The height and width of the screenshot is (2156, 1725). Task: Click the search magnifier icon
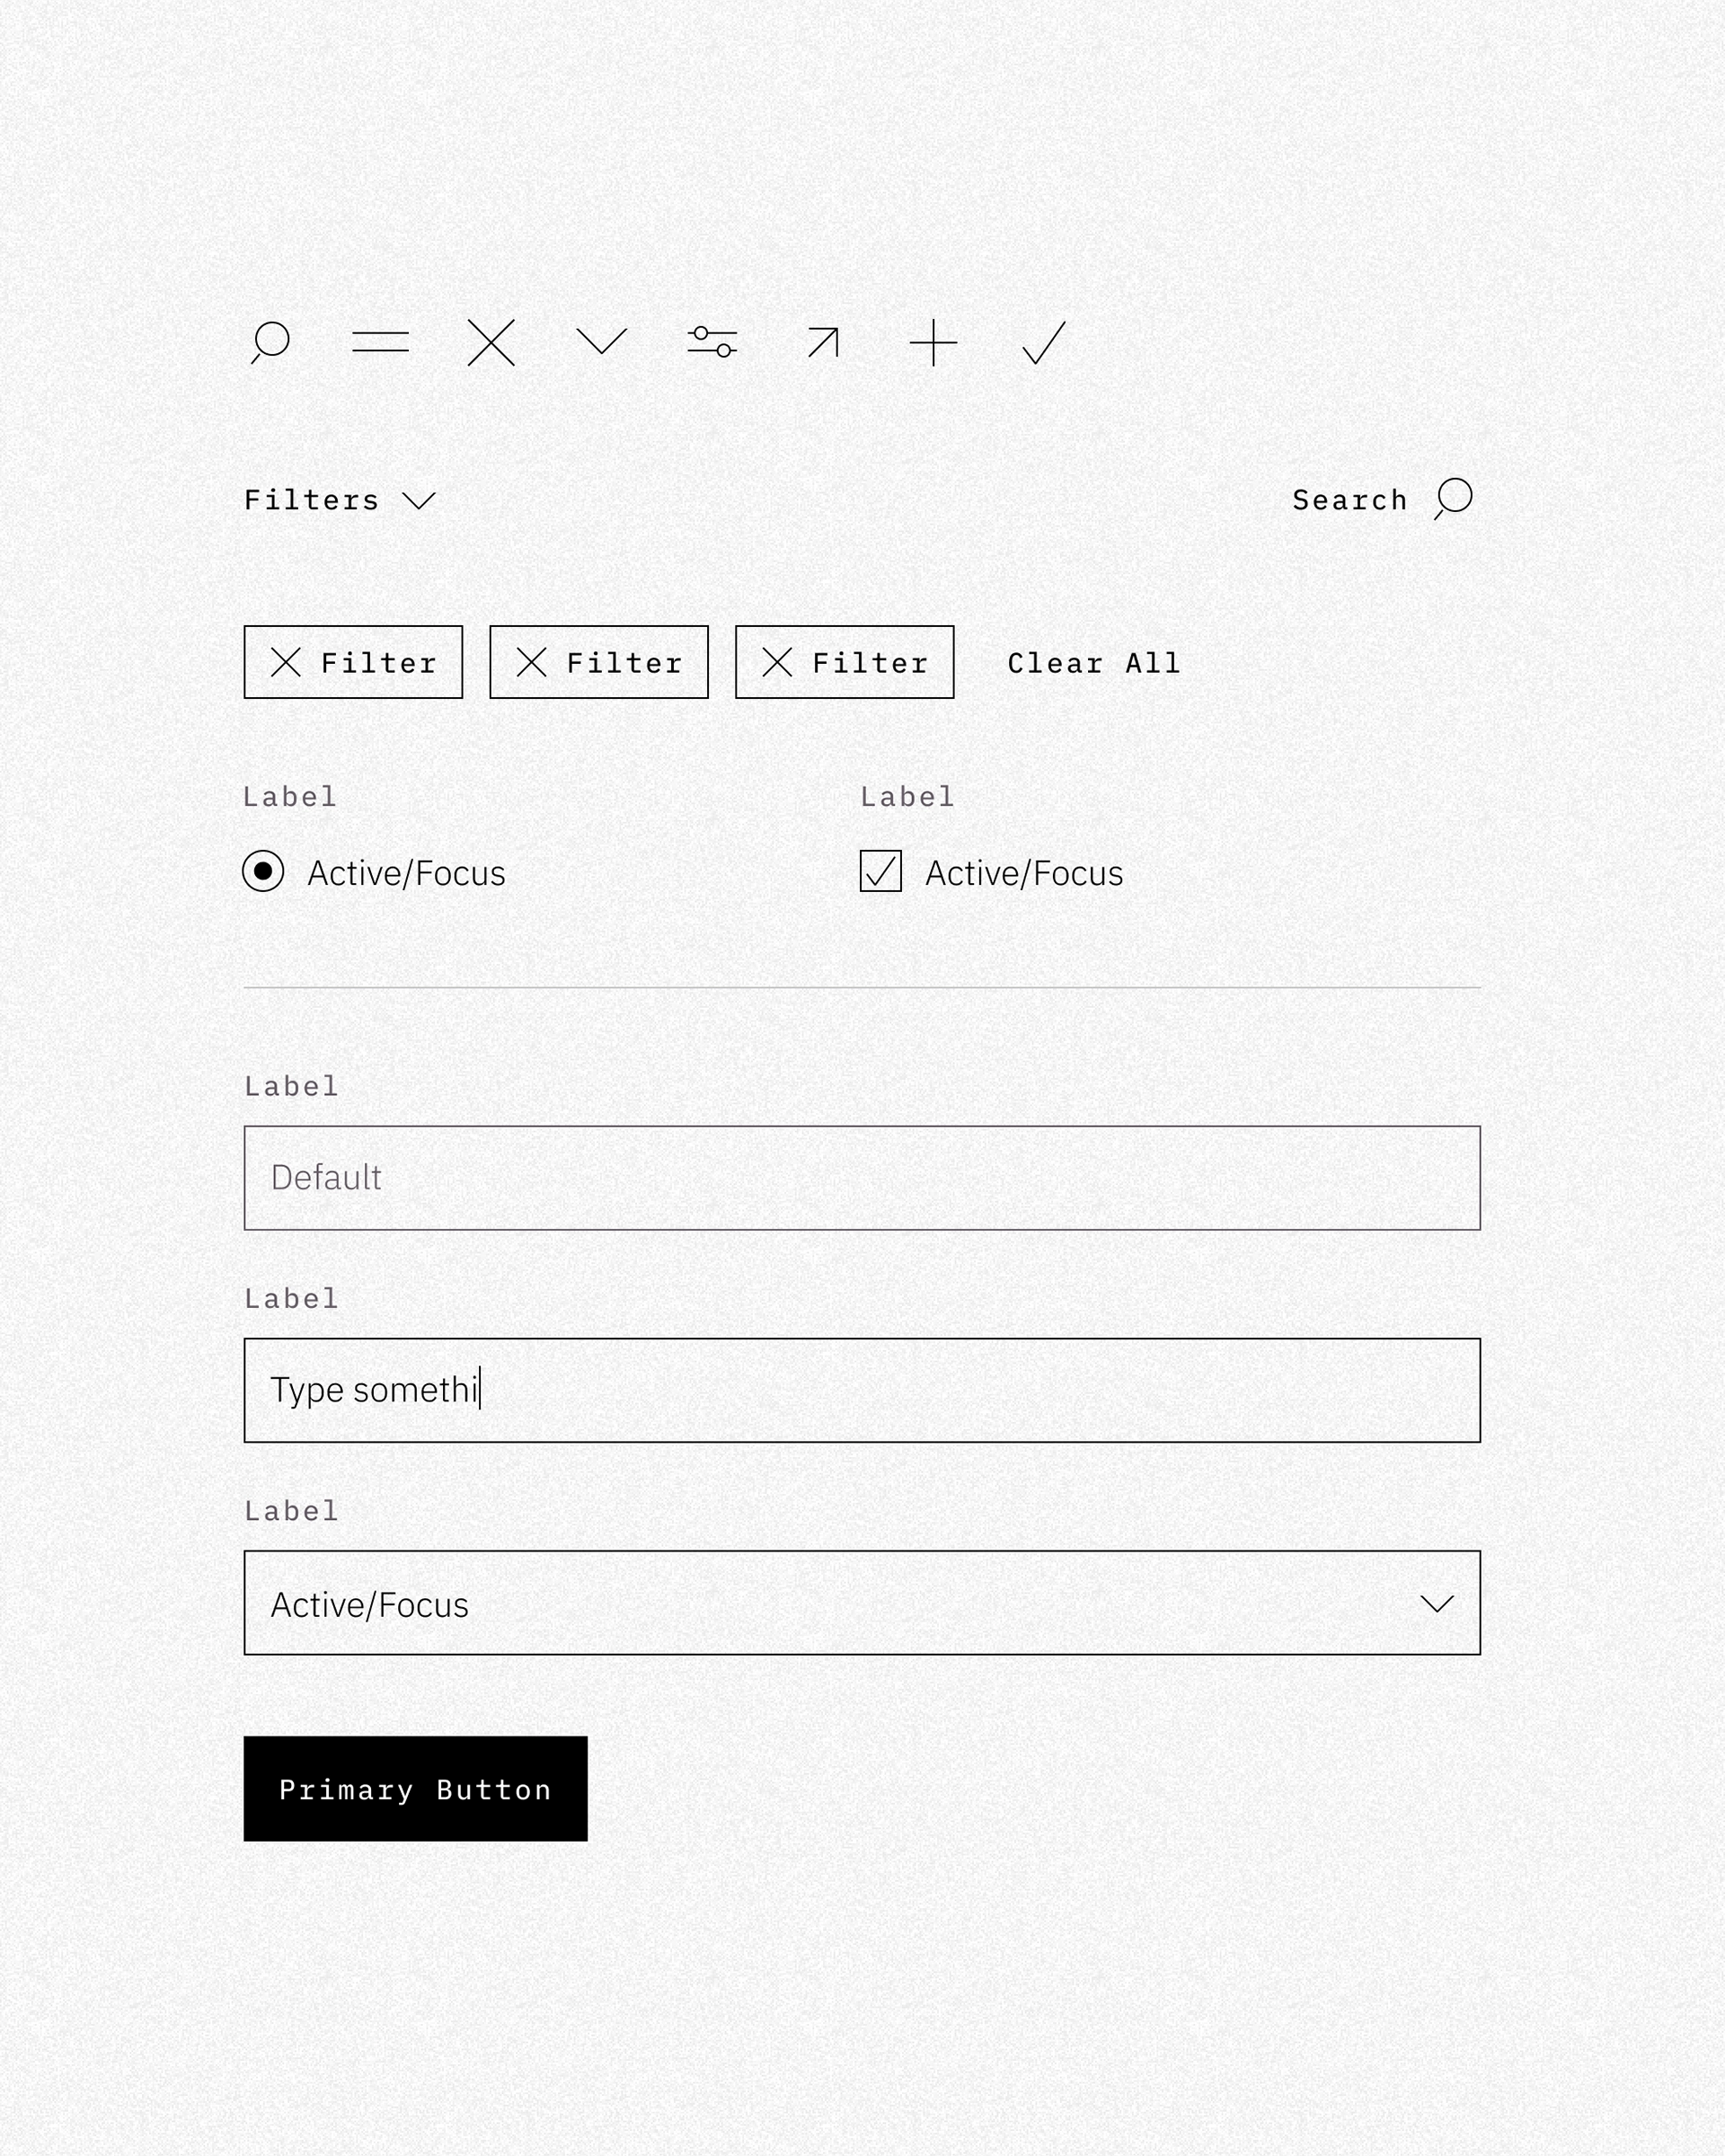[x=1450, y=499]
